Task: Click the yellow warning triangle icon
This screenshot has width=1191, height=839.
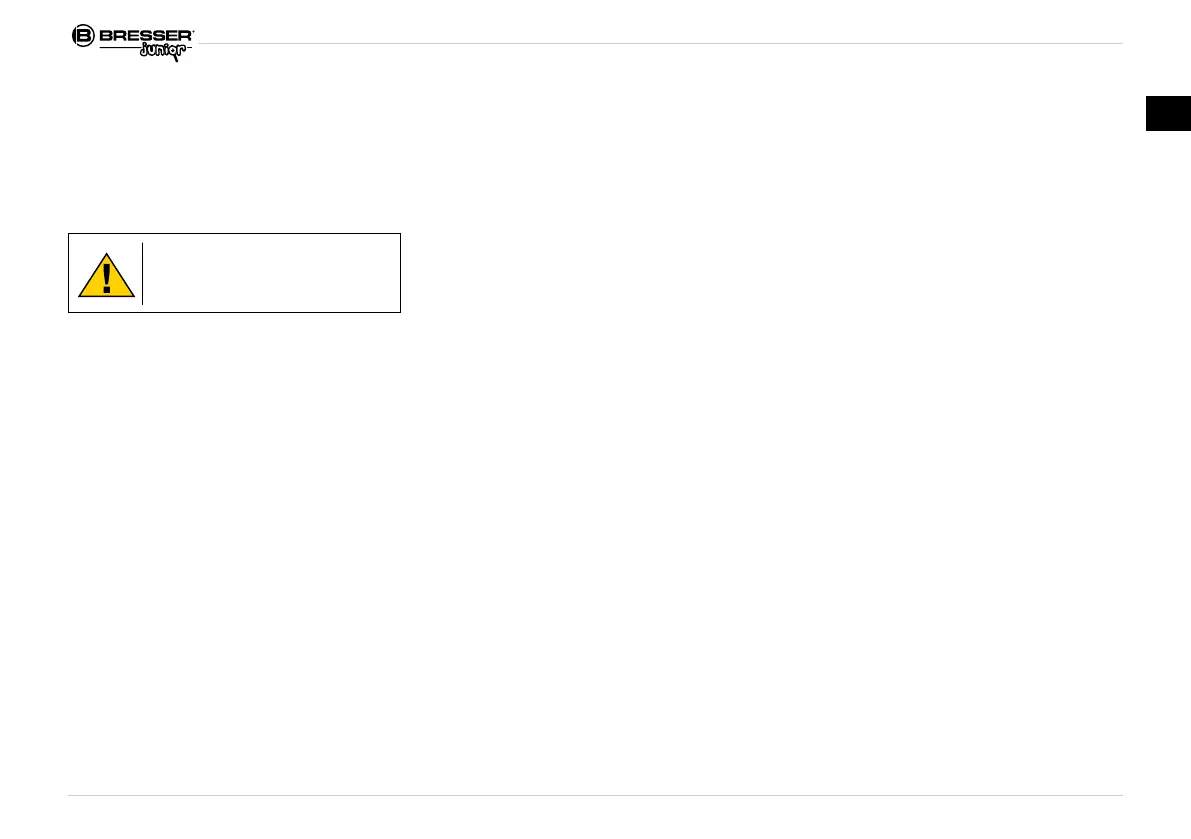Action: click(x=106, y=275)
